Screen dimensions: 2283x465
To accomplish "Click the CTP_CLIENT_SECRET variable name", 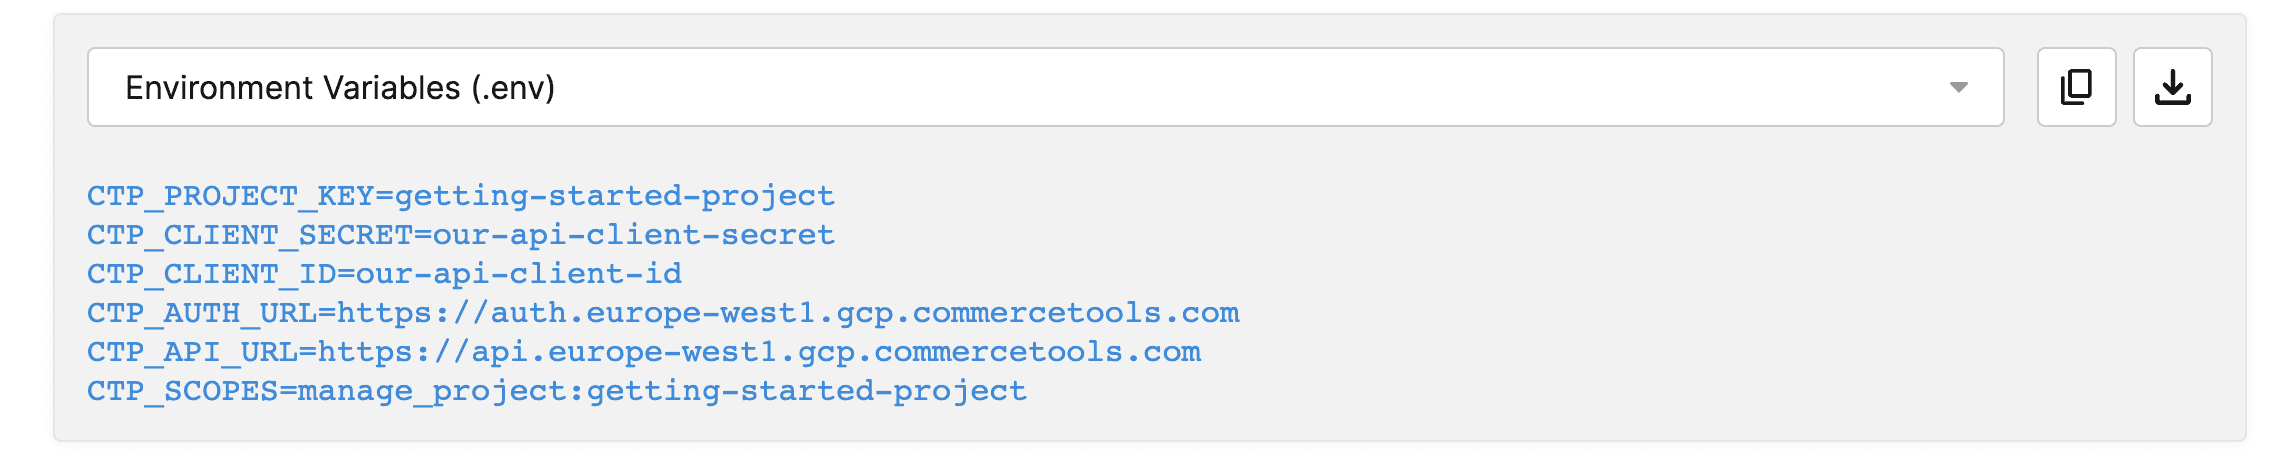I will [x=250, y=235].
